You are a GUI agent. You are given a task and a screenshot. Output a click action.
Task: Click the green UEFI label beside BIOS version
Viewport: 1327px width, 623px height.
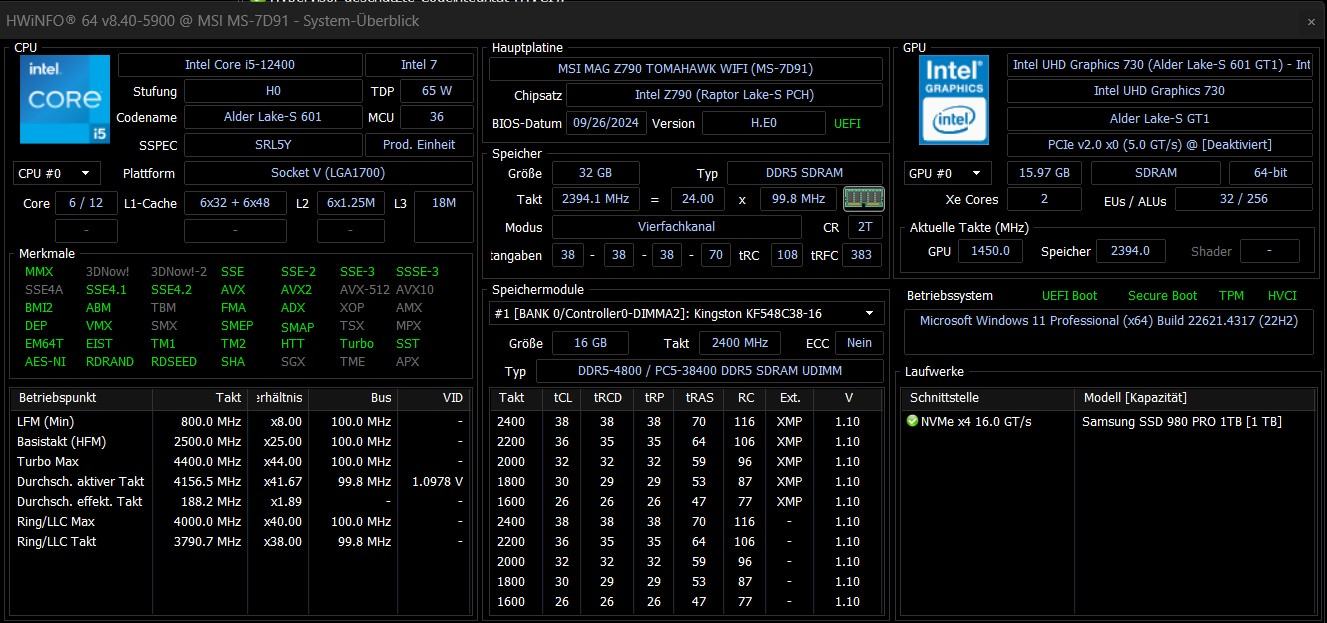click(x=847, y=124)
